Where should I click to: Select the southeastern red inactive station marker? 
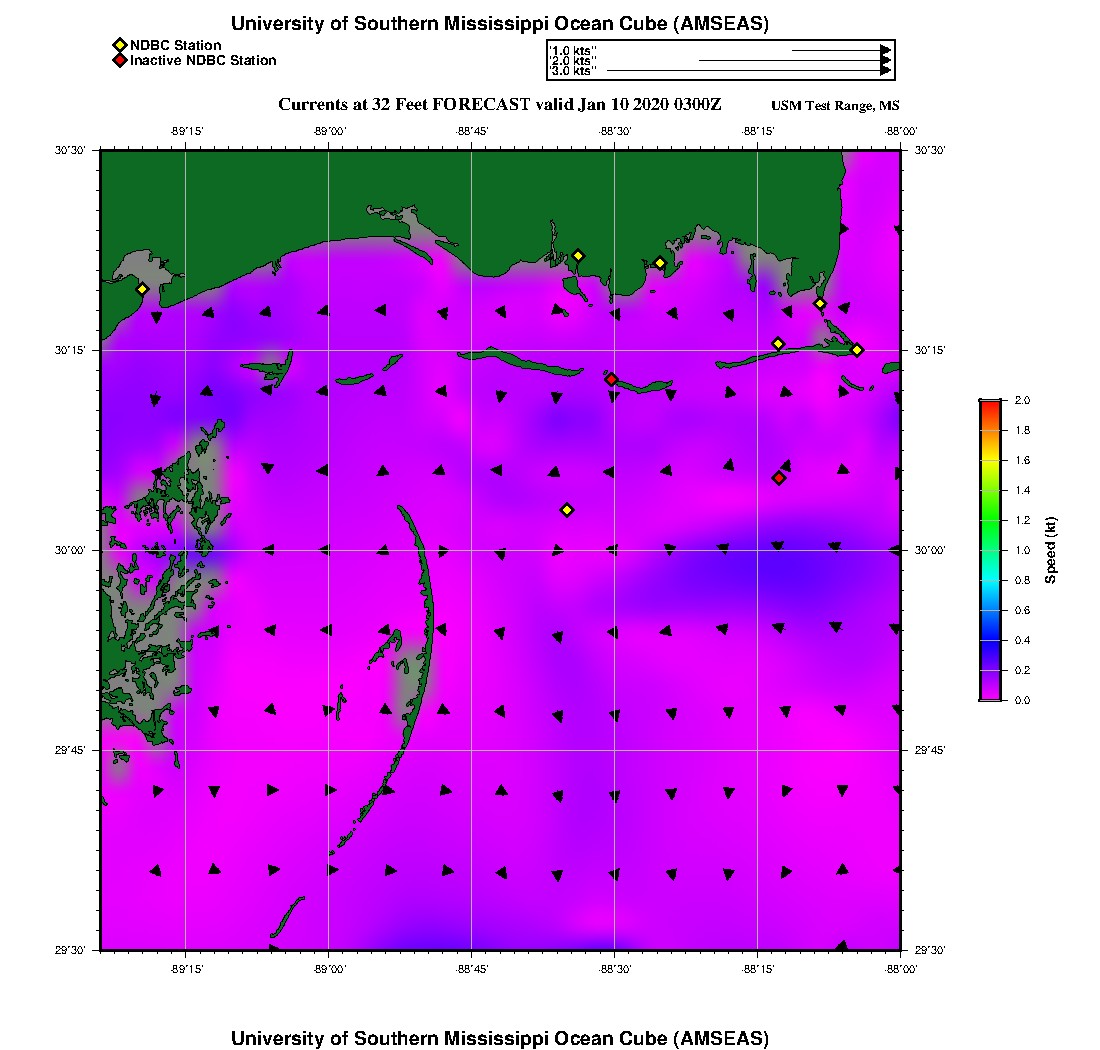coord(779,478)
